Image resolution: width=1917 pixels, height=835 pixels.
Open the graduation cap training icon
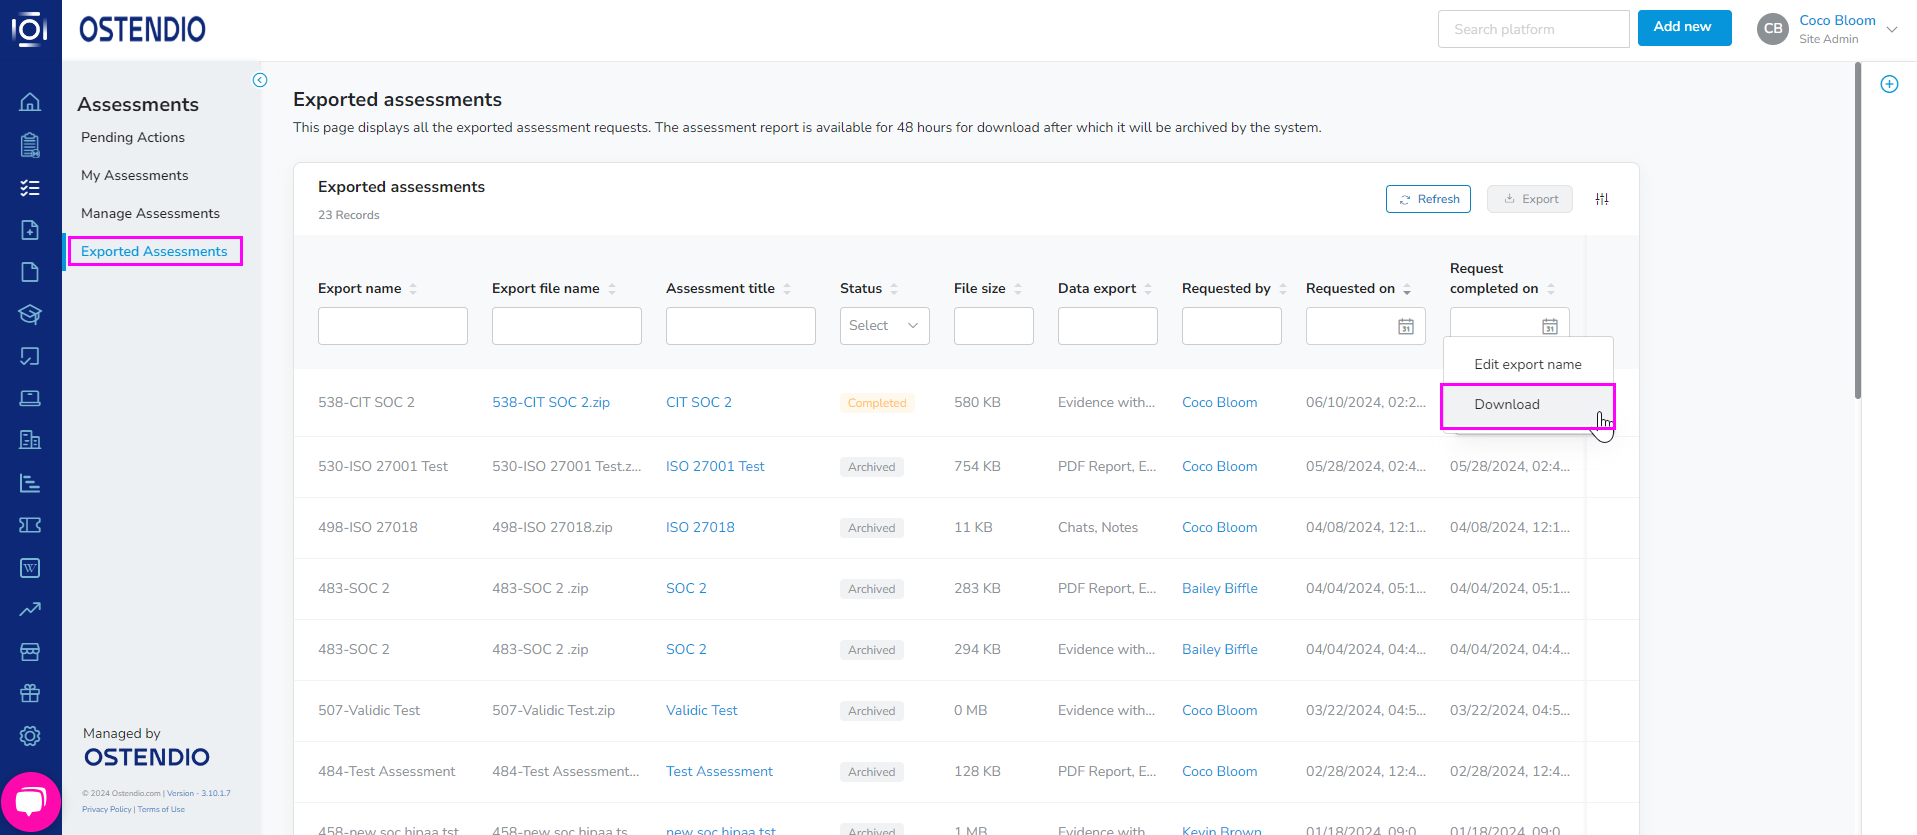click(30, 314)
